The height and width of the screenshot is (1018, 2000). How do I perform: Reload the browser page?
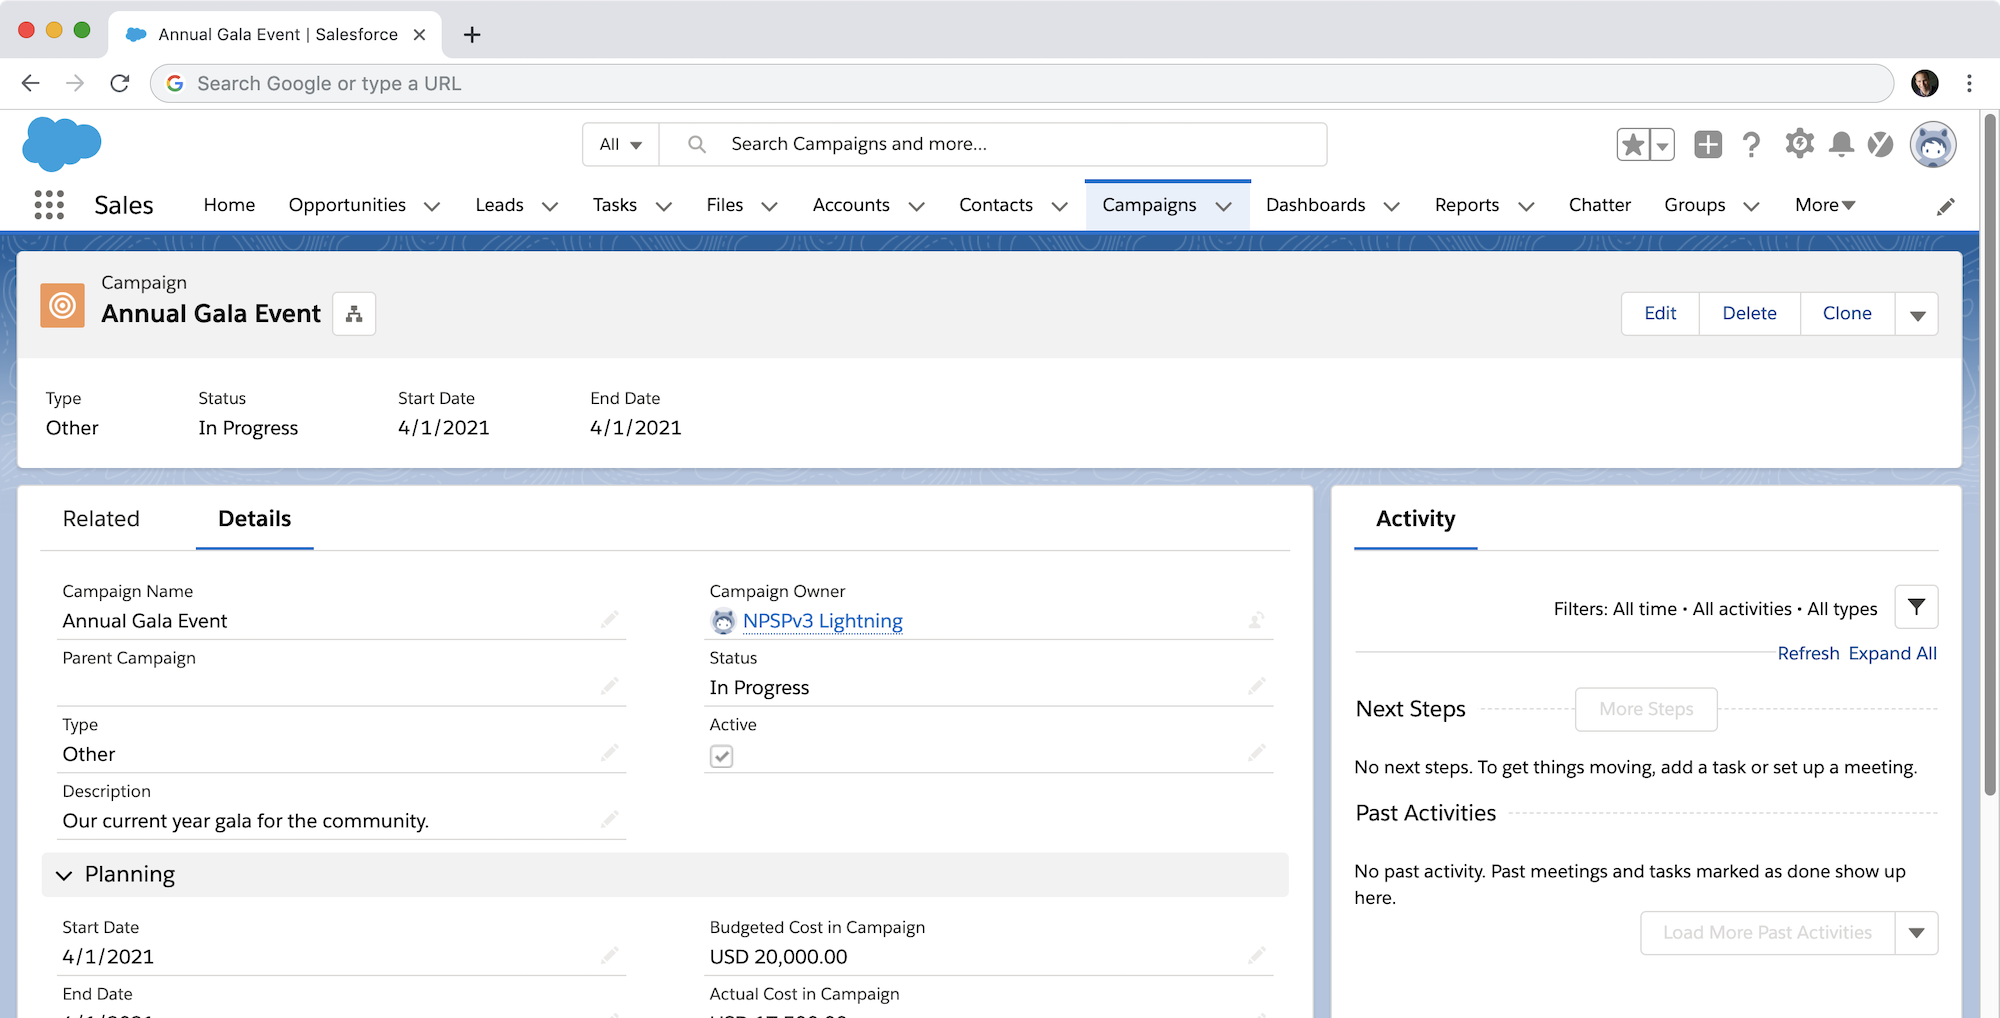120,83
